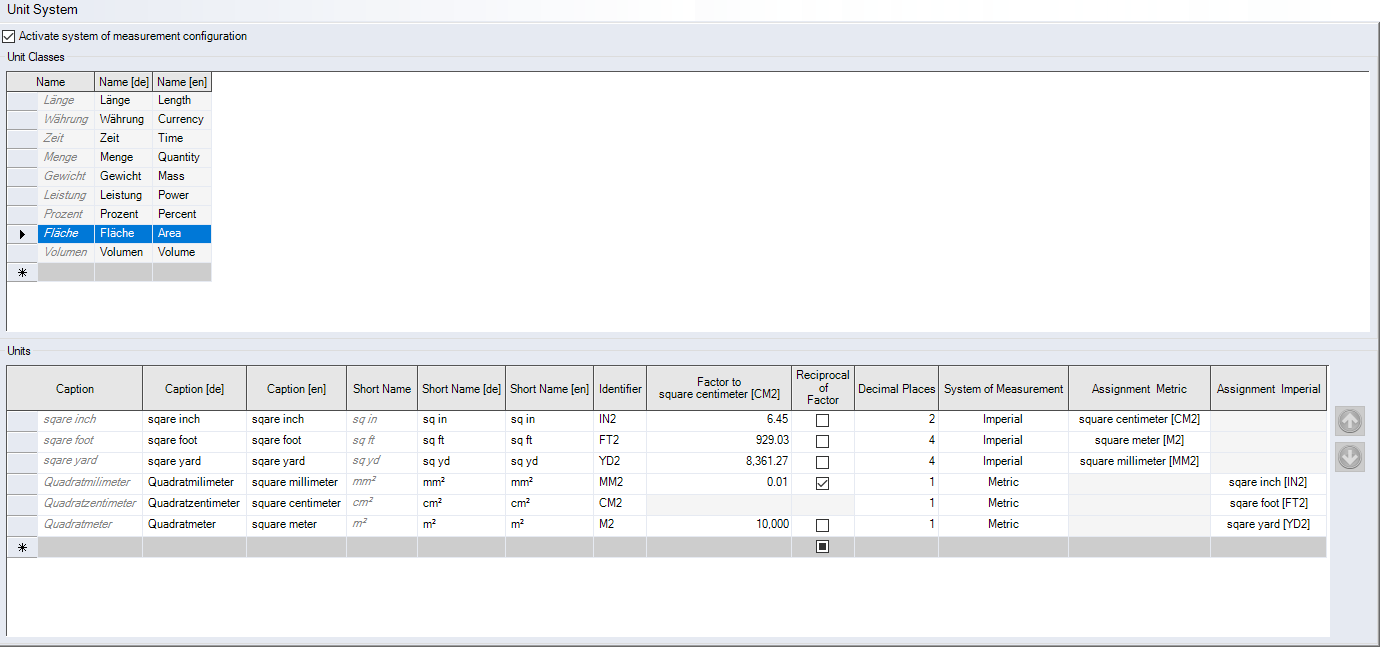The image size is (1380, 647).
Task: Open Assignment Imperial cell for Quadratzentimeter
Action: tap(1268, 503)
